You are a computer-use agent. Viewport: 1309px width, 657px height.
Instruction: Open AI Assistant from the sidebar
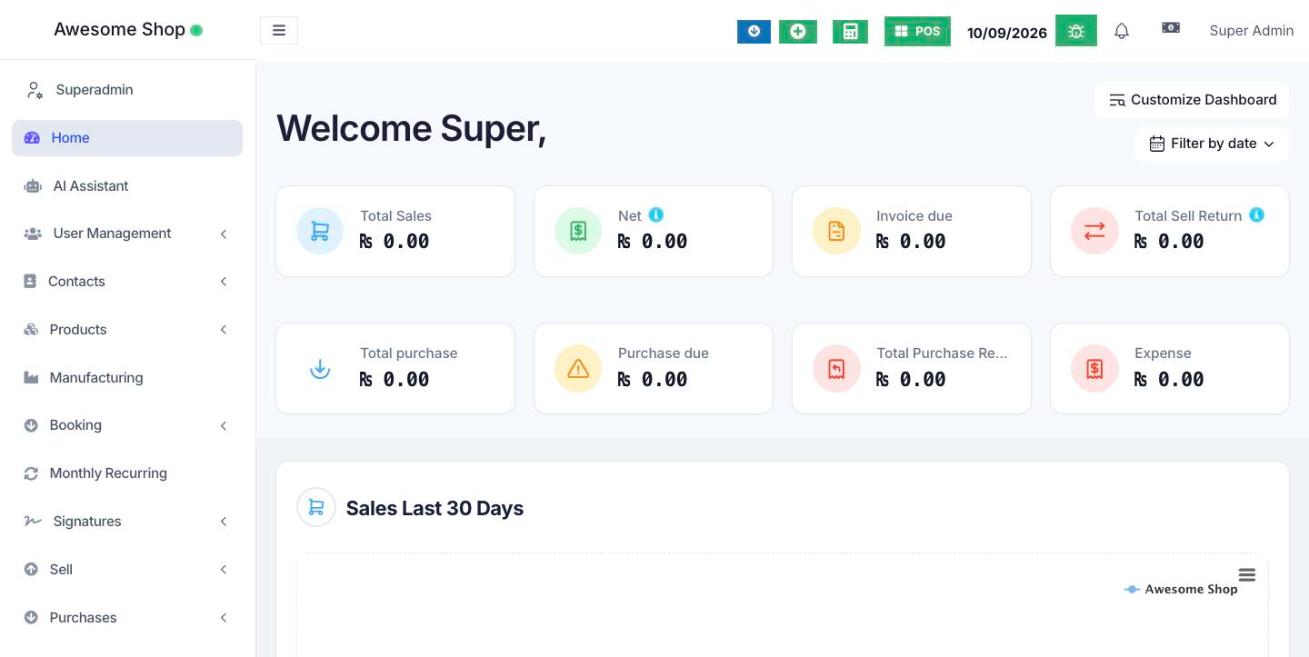click(127, 186)
